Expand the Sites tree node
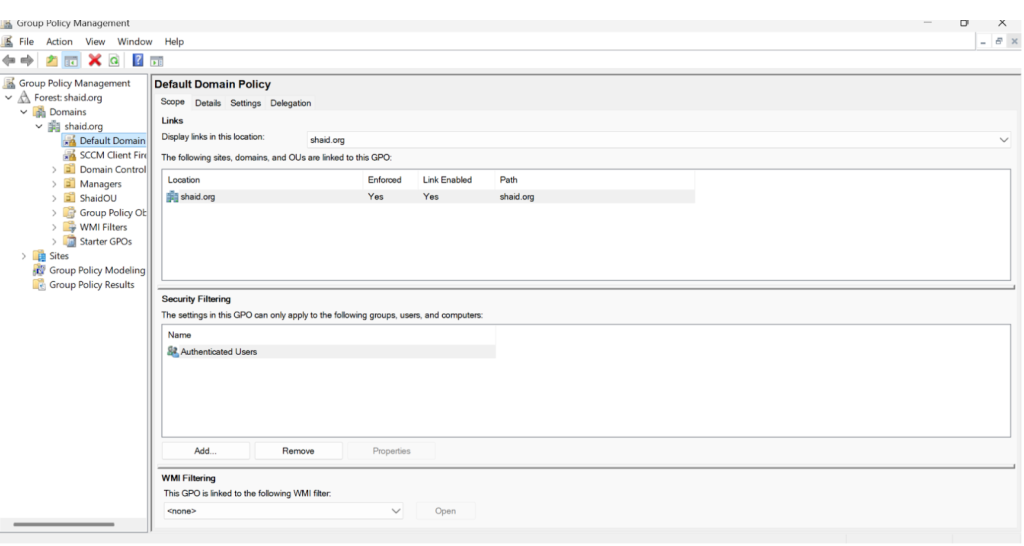This screenshot has width=1024, height=546. 24,256
